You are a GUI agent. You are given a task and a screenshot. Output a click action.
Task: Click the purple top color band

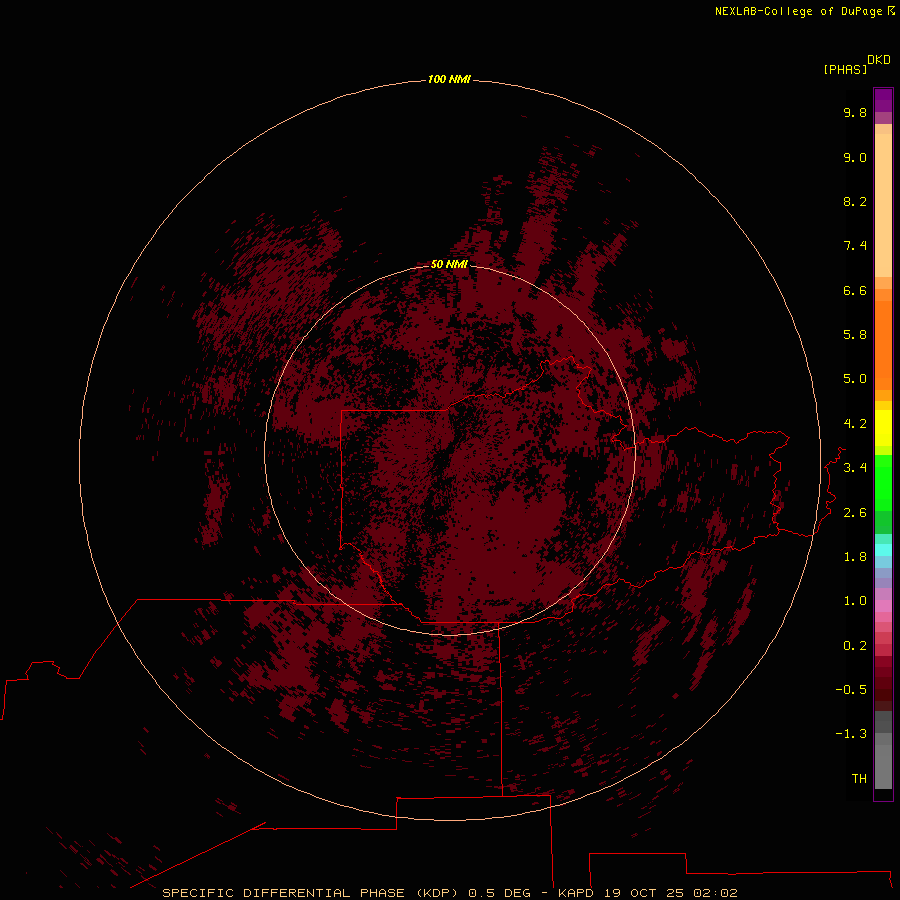click(x=883, y=100)
